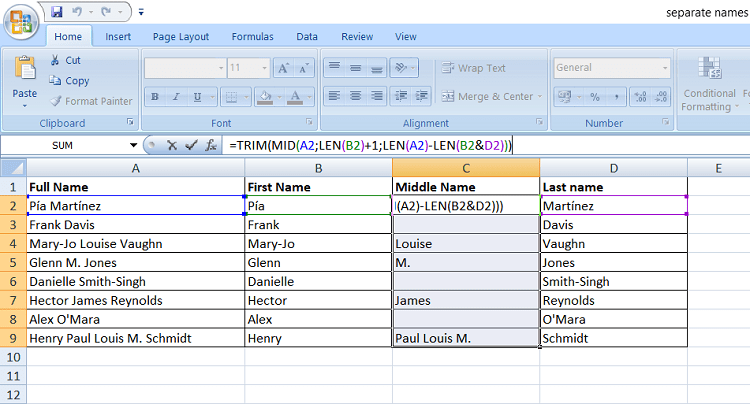Click the Center text alignment icon

point(355,96)
